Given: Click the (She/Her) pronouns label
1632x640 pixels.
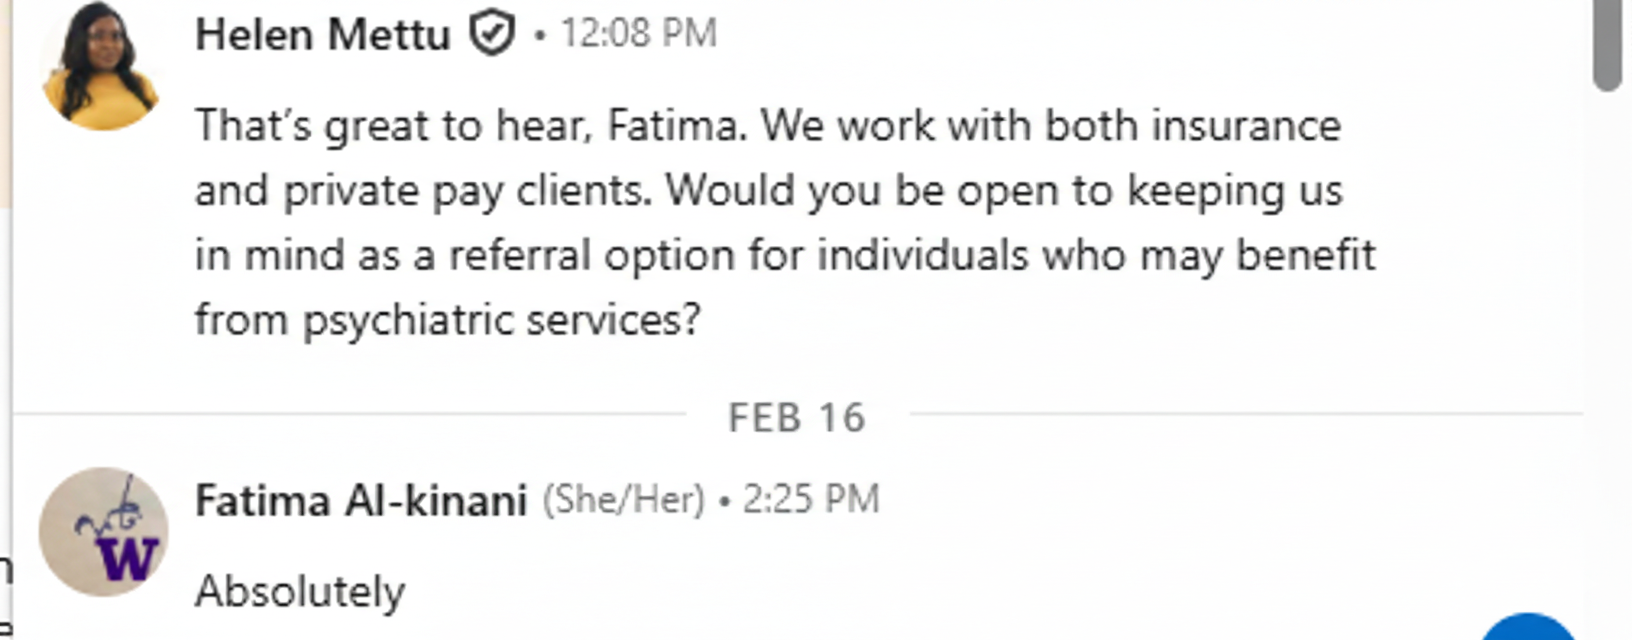Looking at the screenshot, I should 624,499.
